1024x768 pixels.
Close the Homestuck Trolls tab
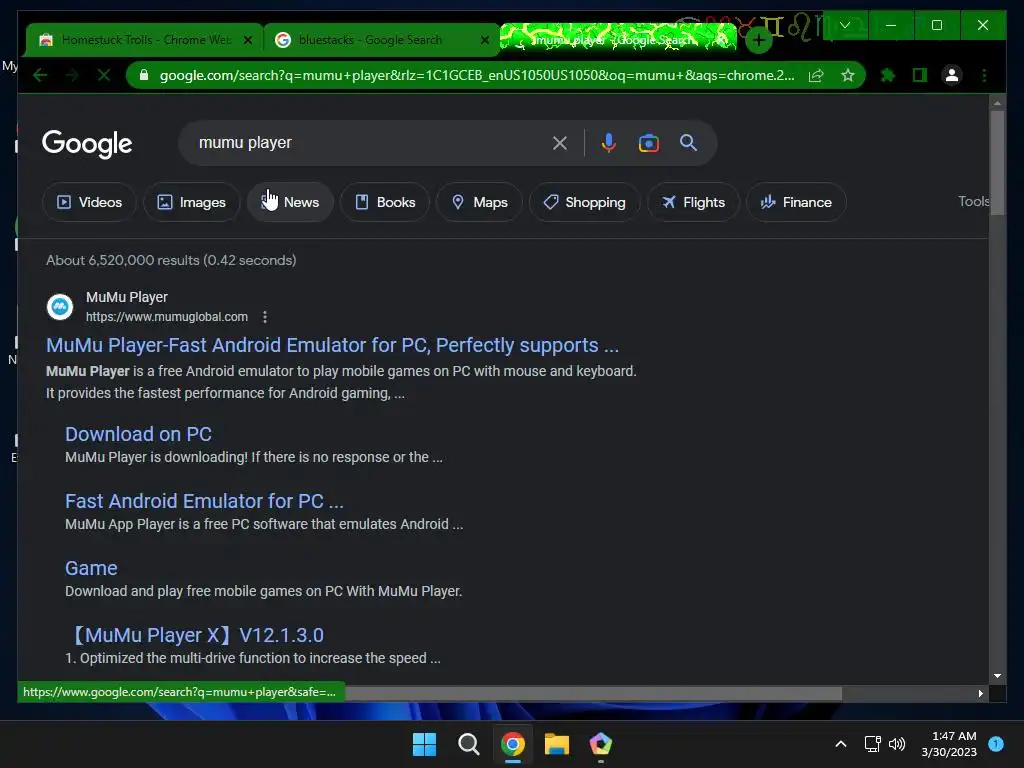[248, 40]
